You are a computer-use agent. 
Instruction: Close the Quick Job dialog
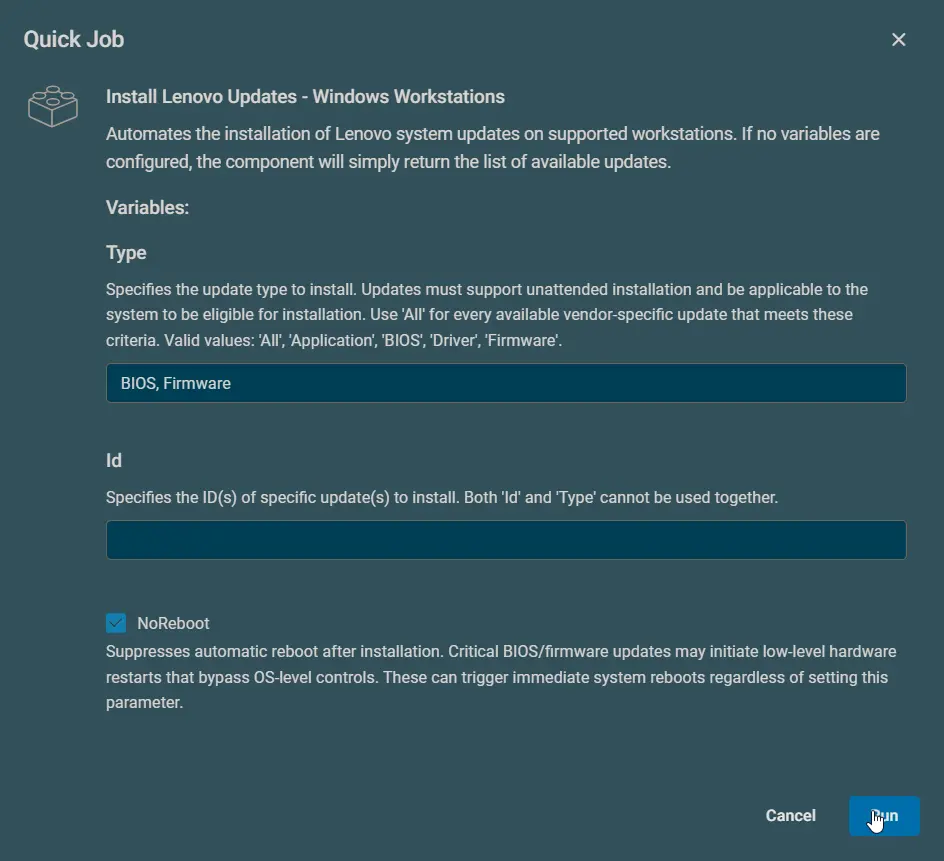click(898, 40)
